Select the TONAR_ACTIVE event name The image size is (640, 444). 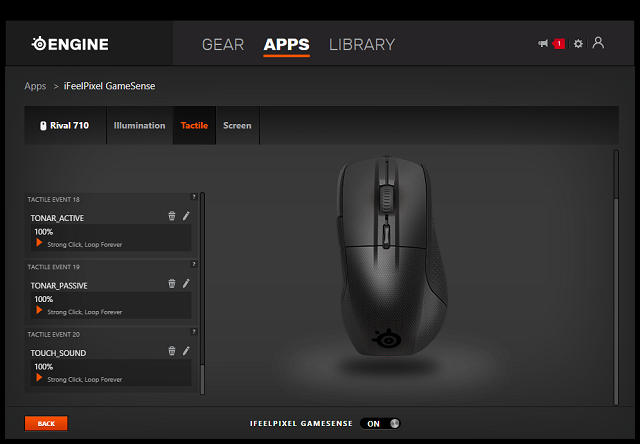57,218
